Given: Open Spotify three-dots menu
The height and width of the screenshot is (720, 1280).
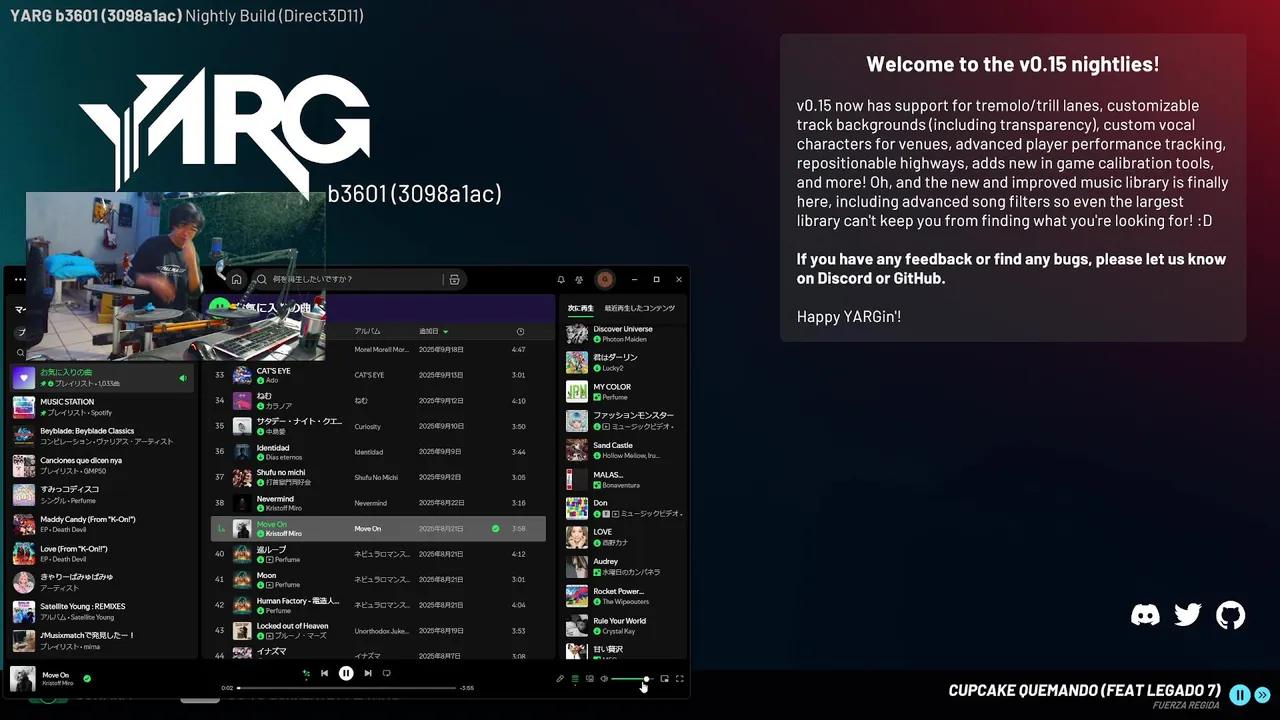Looking at the screenshot, I should (20, 280).
